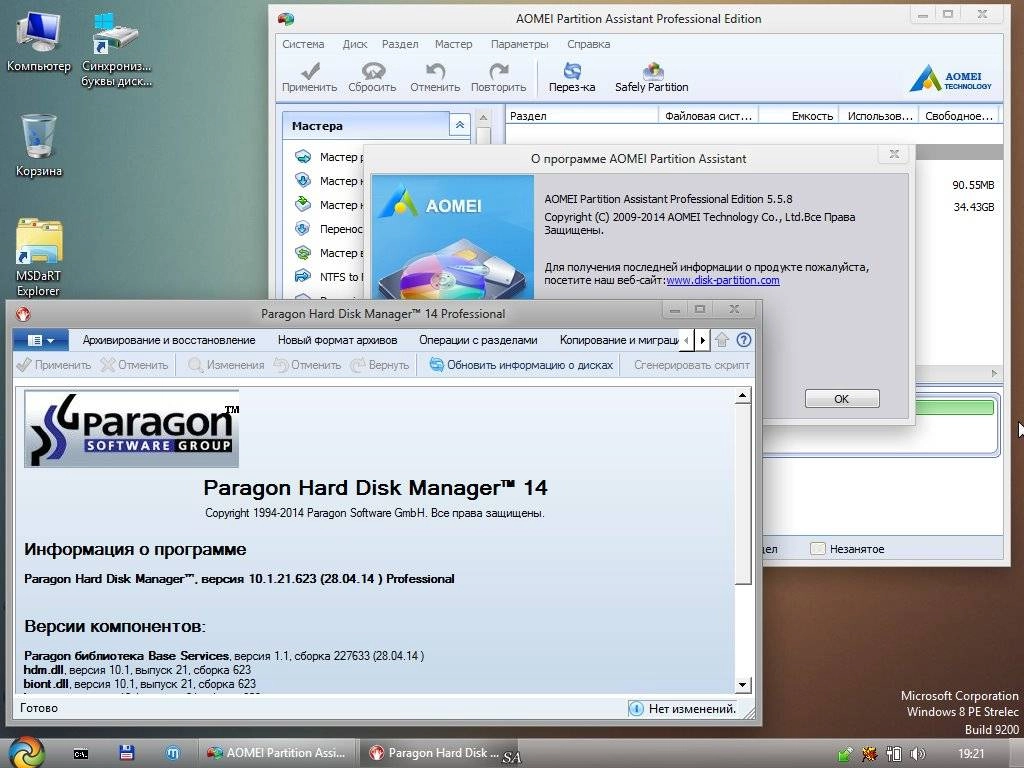Viewport: 1024px width, 768px height.
Task: Click the Paragon Software Group logo
Action: (x=131, y=428)
